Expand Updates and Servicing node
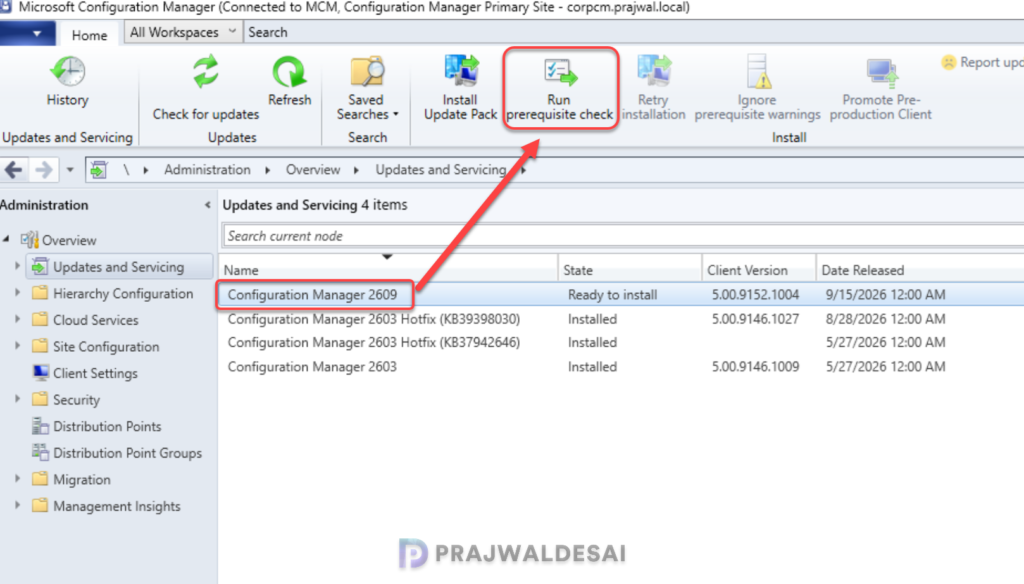This screenshot has height=584, width=1024. coord(18,267)
